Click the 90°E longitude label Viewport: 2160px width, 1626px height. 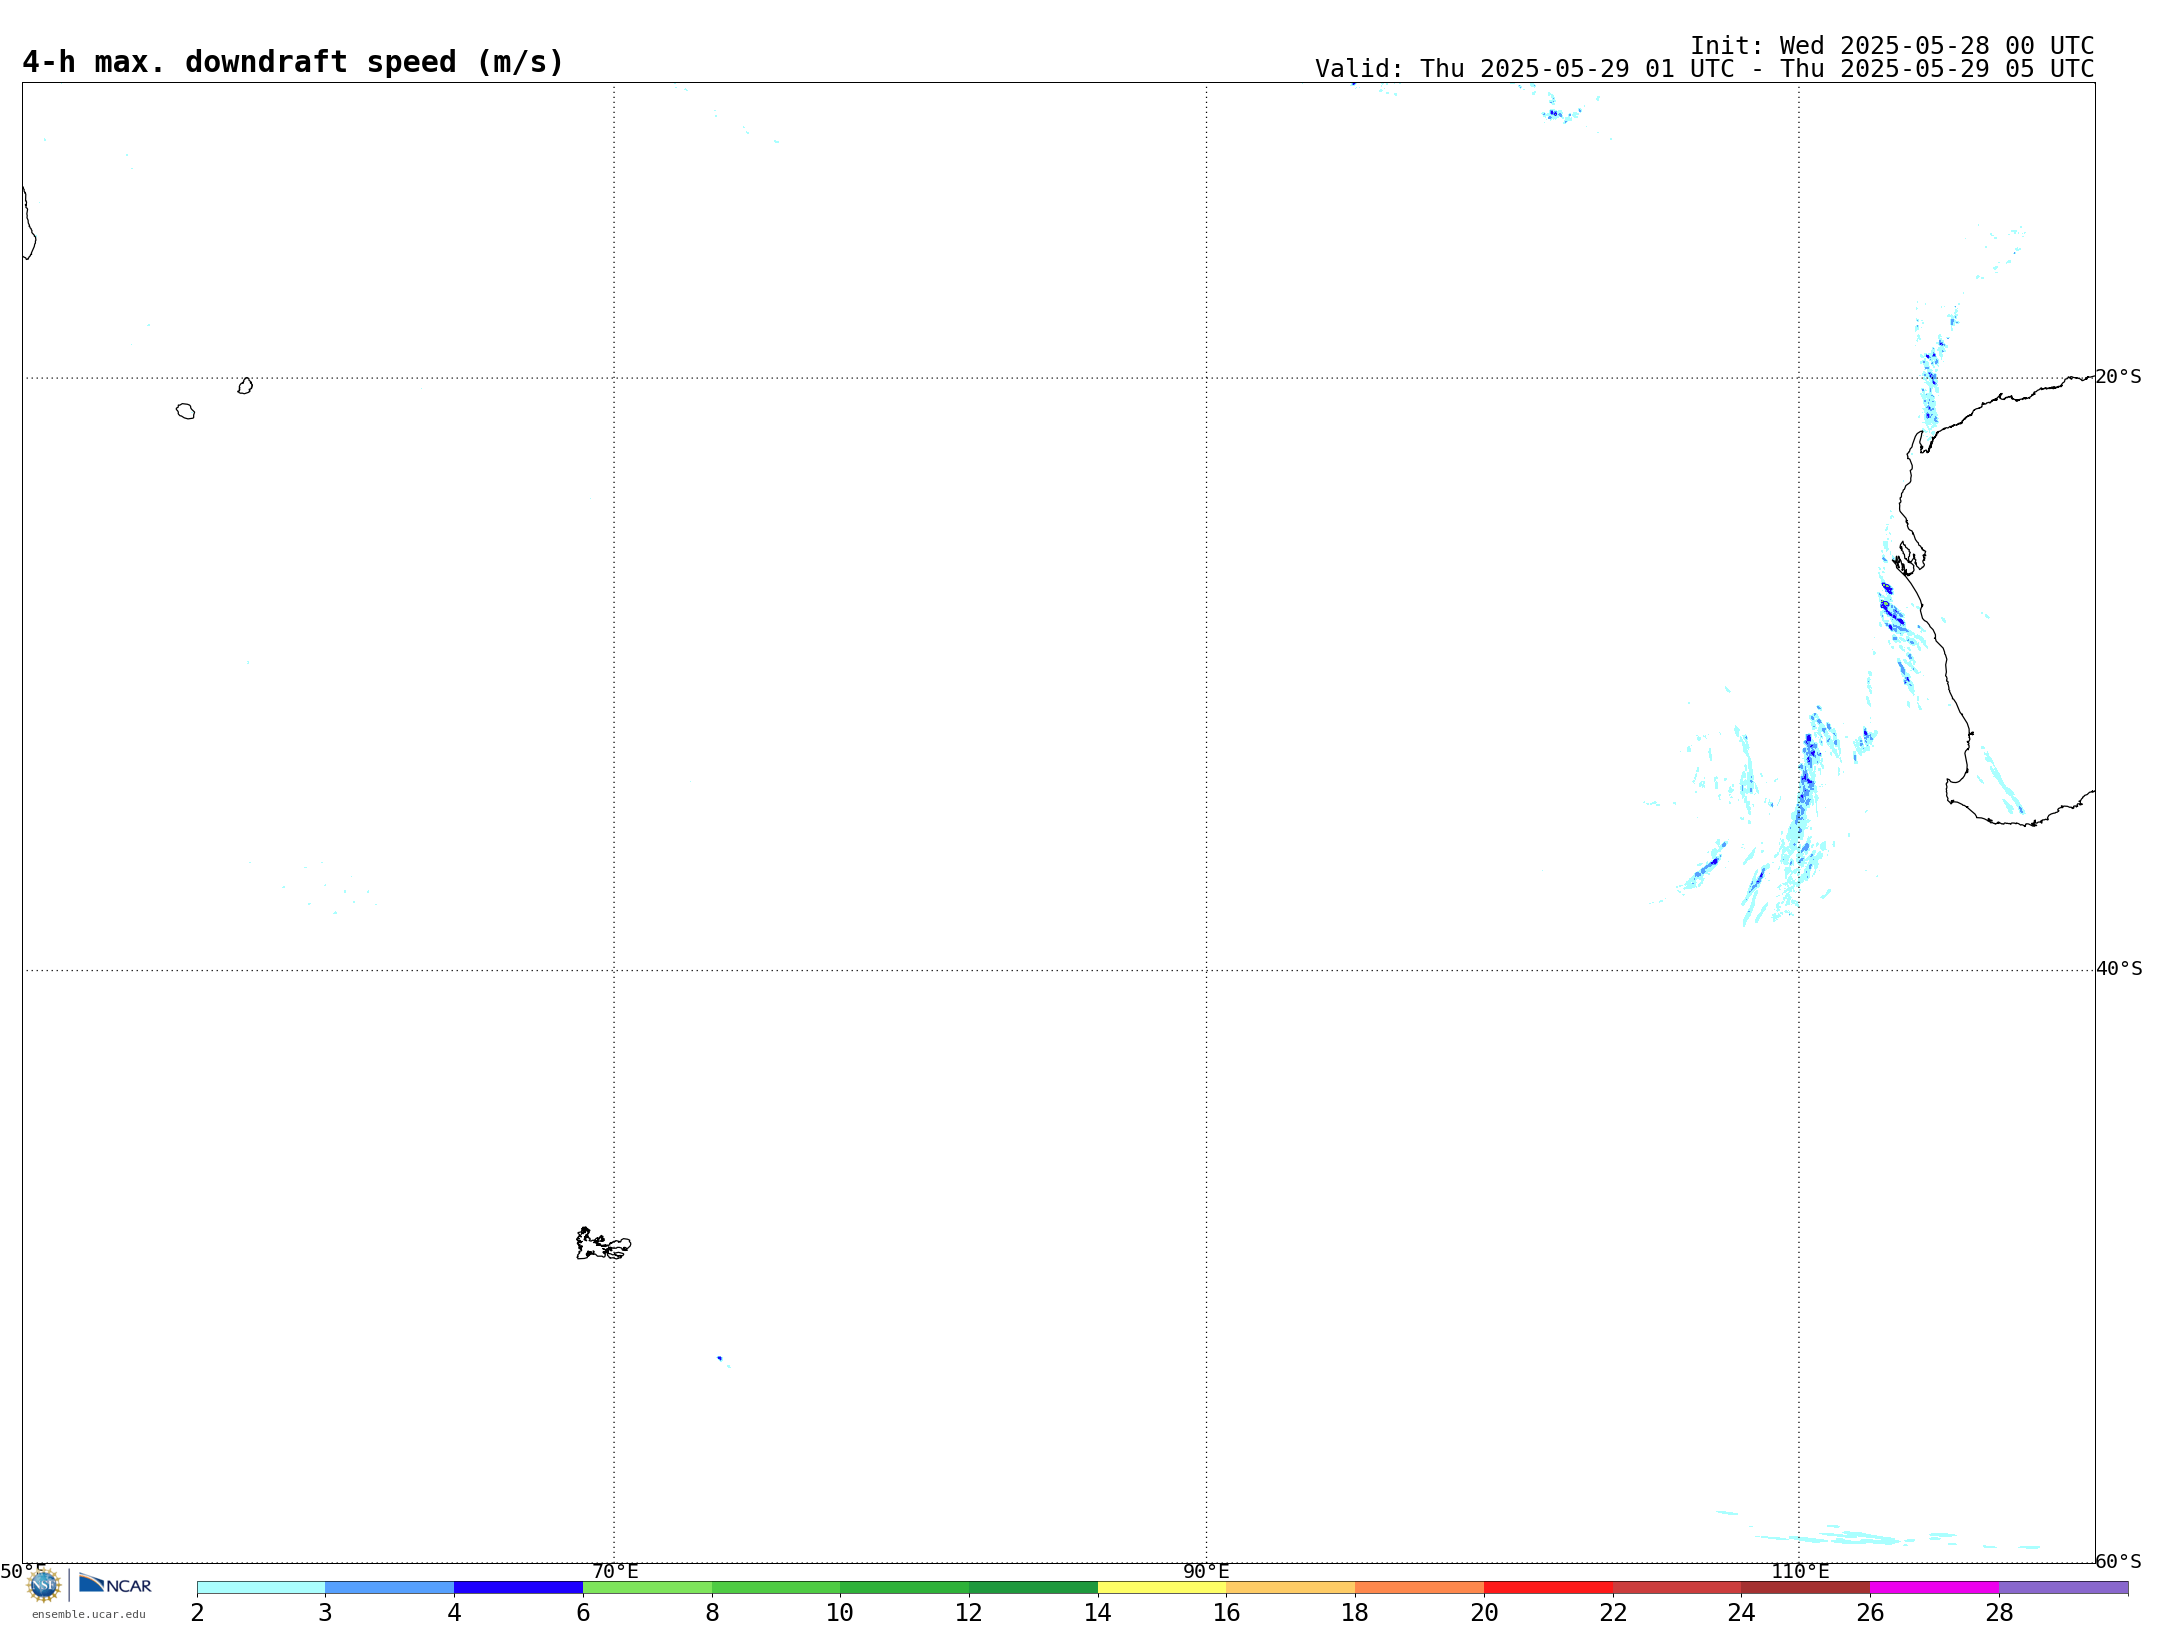pos(1206,1571)
